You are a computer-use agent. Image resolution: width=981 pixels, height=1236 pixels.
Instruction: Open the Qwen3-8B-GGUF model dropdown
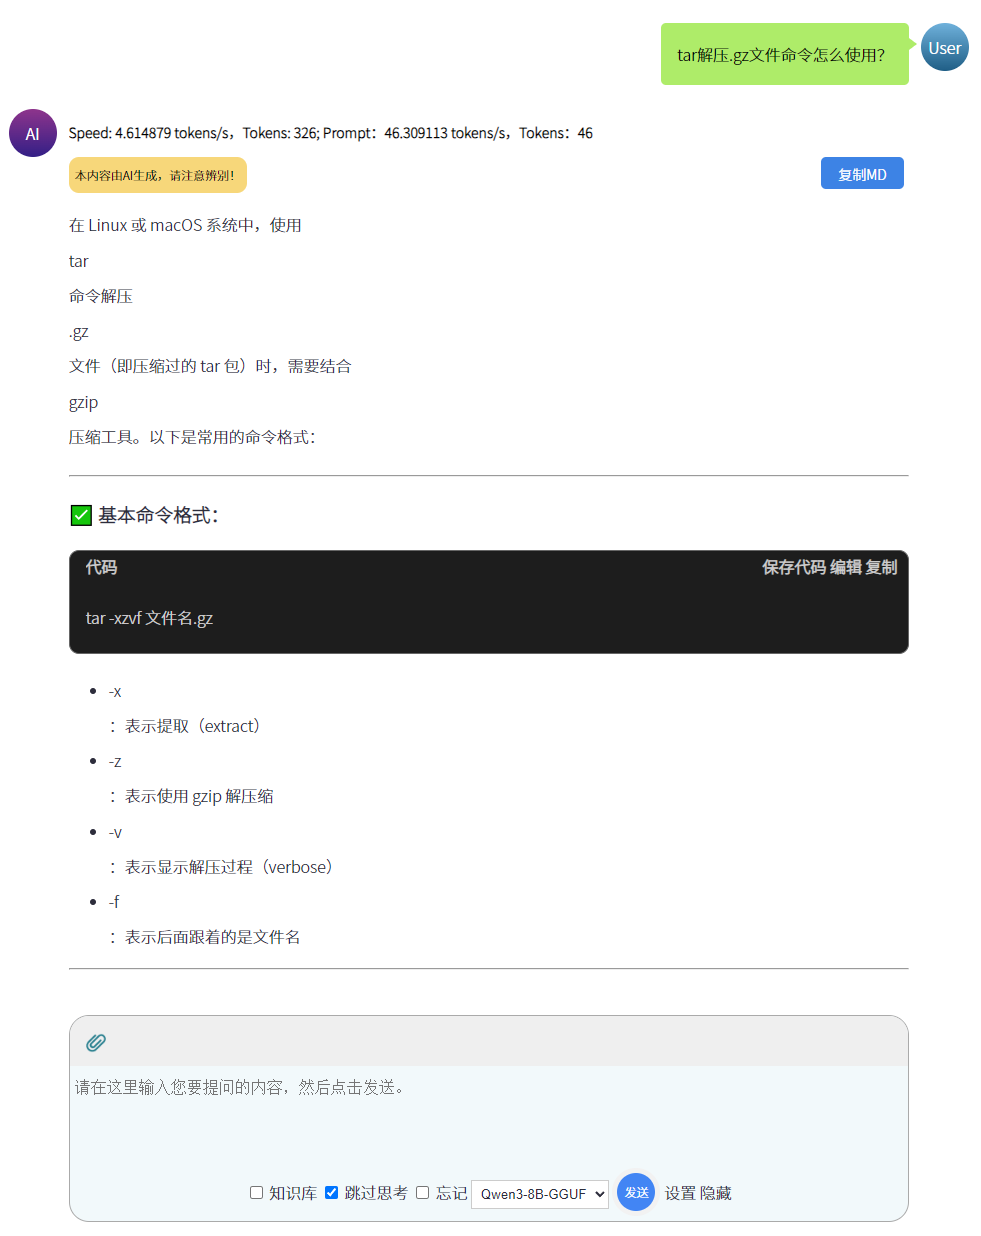click(540, 1194)
